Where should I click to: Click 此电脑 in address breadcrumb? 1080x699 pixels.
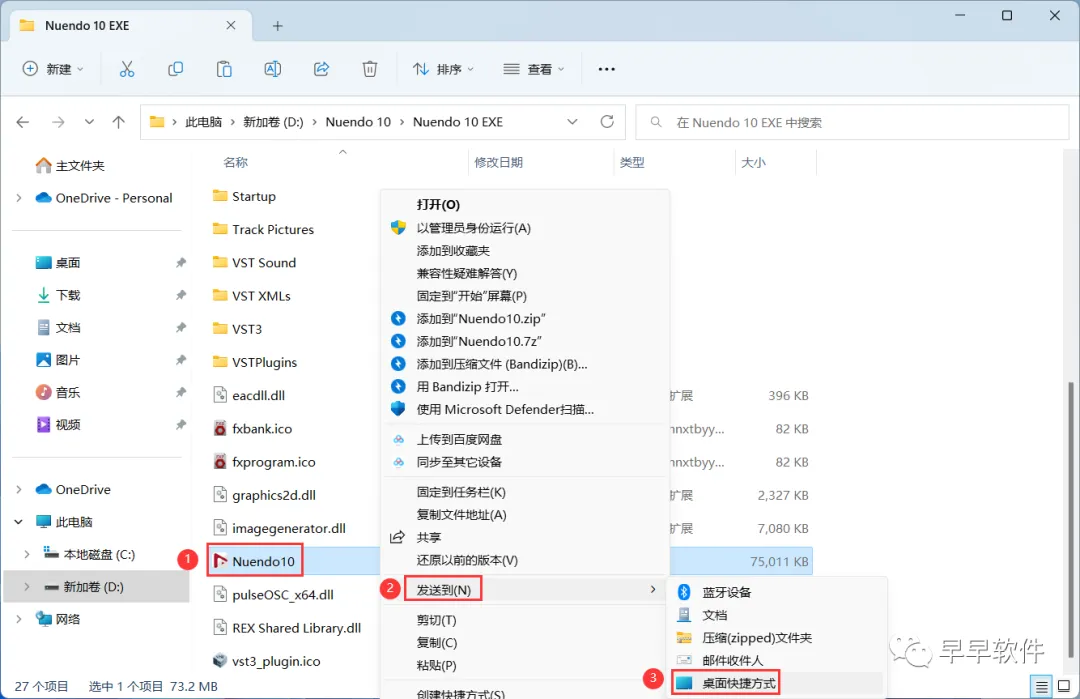tap(204, 122)
